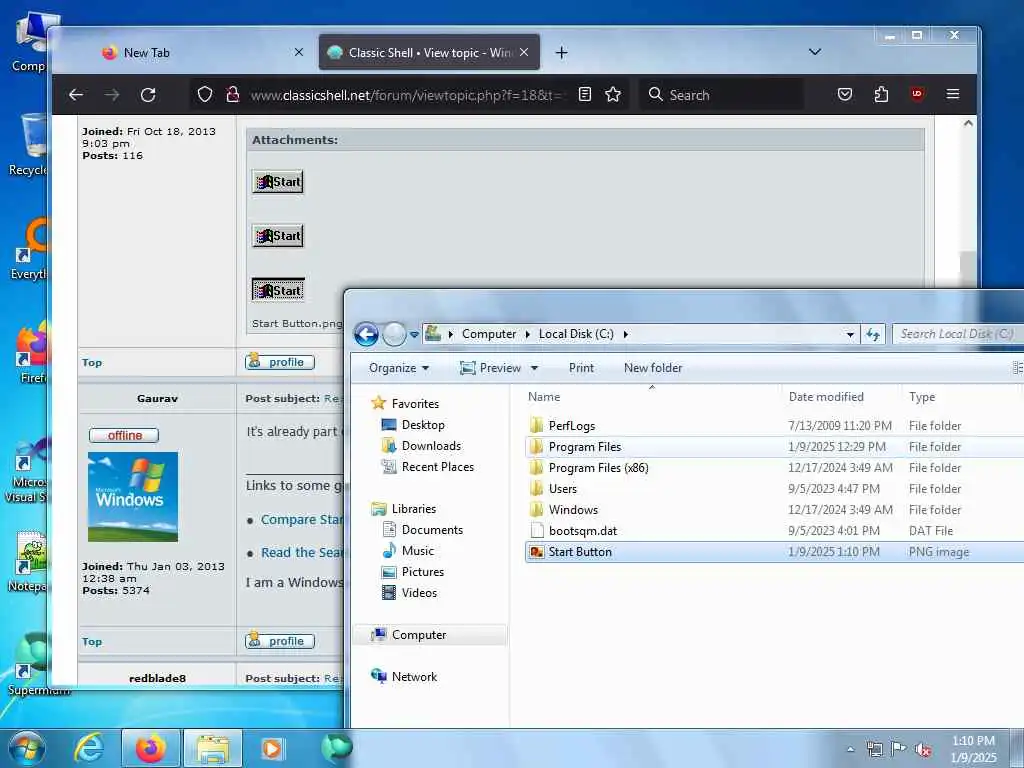Open the second Start button attachment image
1024x768 pixels.
coord(278,236)
